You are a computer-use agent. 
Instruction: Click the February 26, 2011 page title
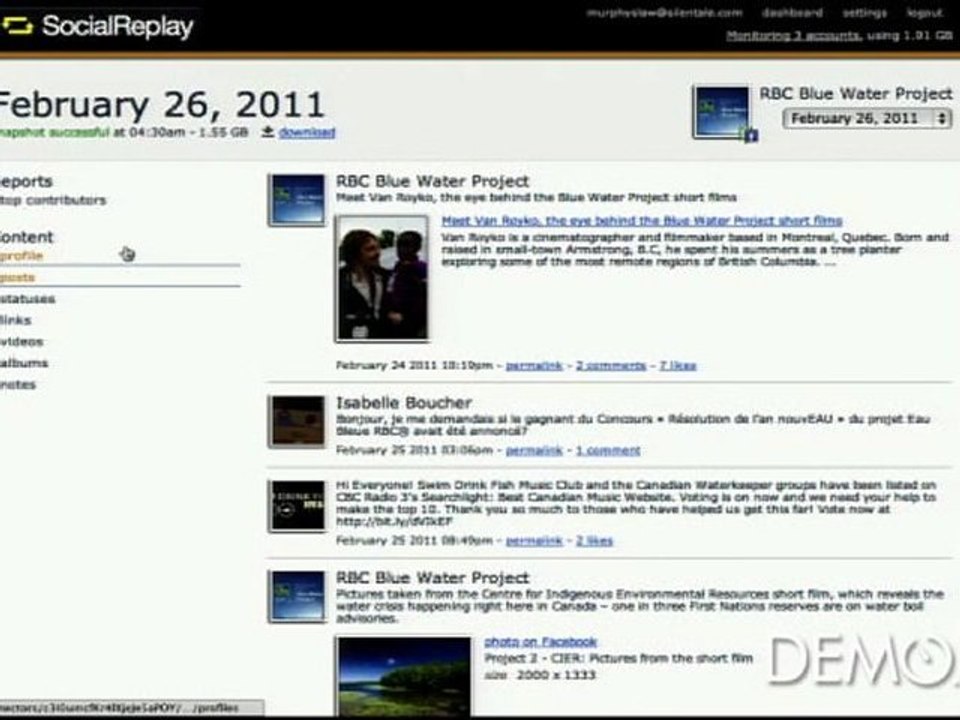(160, 105)
